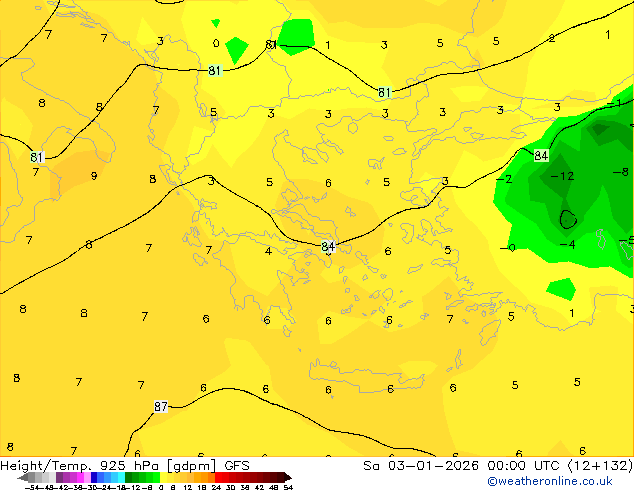Select the '-8' temperature value
This screenshot has height=490, width=634.
(x=621, y=172)
